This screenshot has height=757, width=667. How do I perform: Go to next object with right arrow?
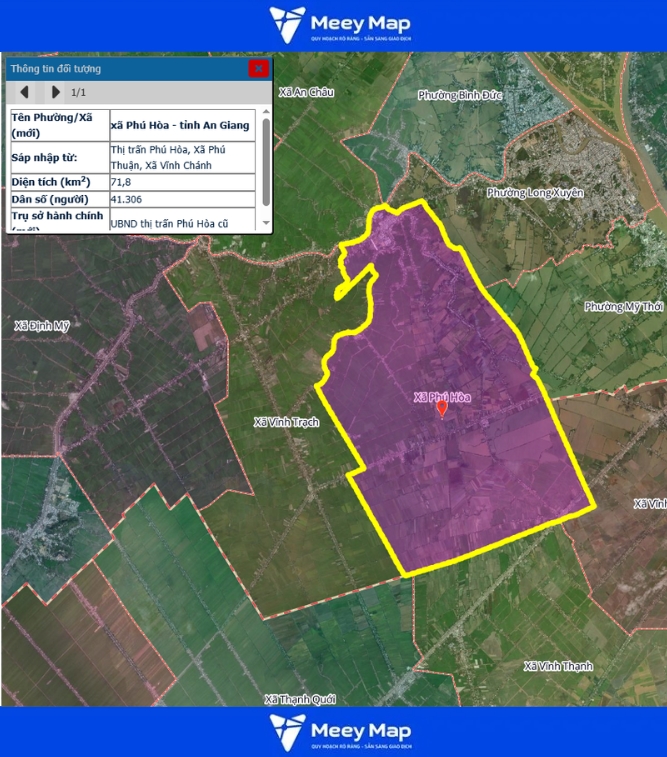click(55, 92)
